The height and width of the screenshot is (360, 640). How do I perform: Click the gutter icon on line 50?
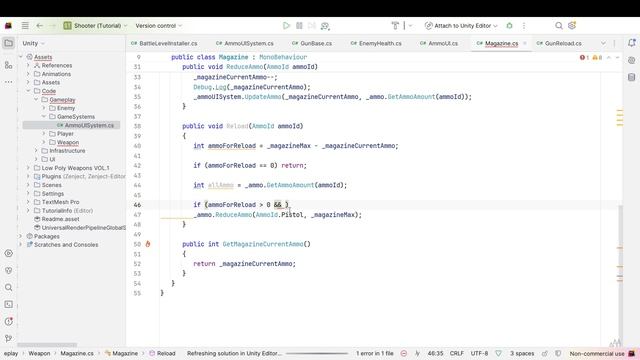[x=148, y=244]
